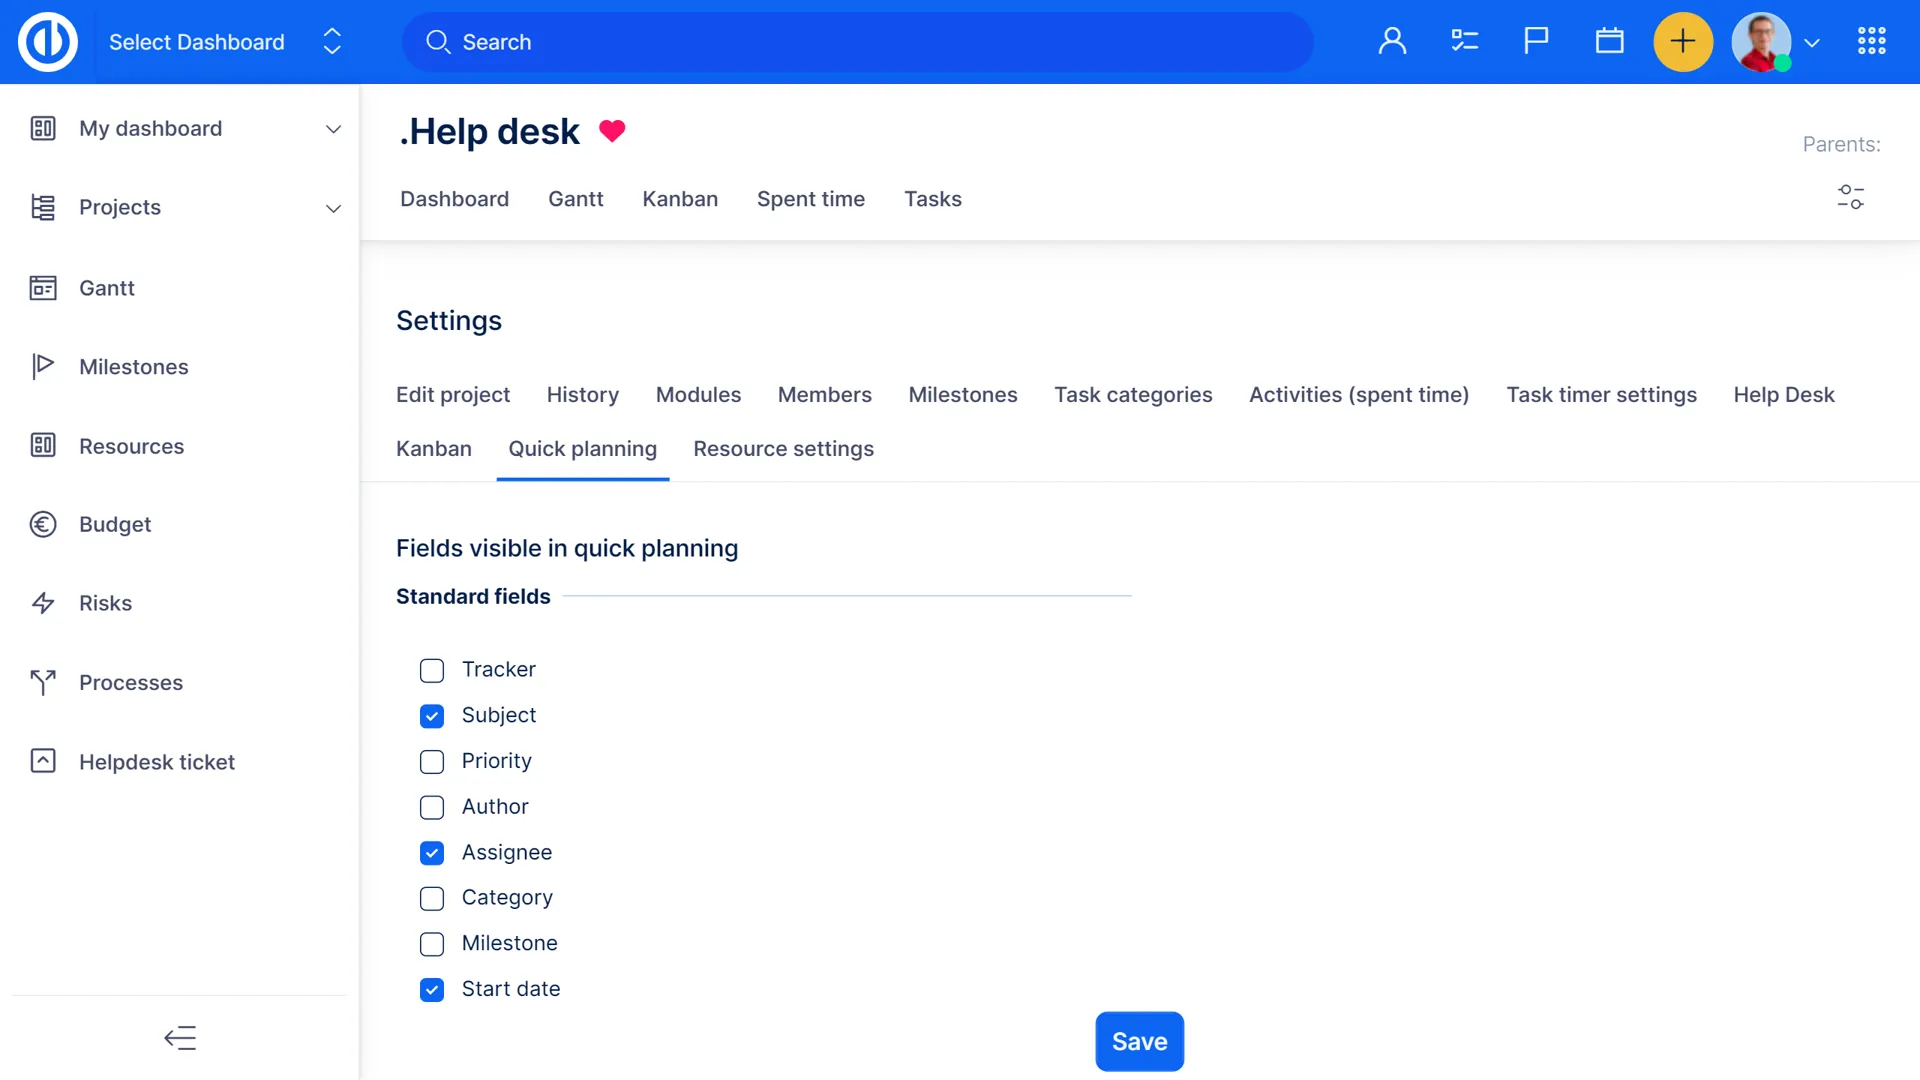Switch to the Resource settings tab
Image resolution: width=1920 pixels, height=1080 pixels.
click(x=783, y=449)
